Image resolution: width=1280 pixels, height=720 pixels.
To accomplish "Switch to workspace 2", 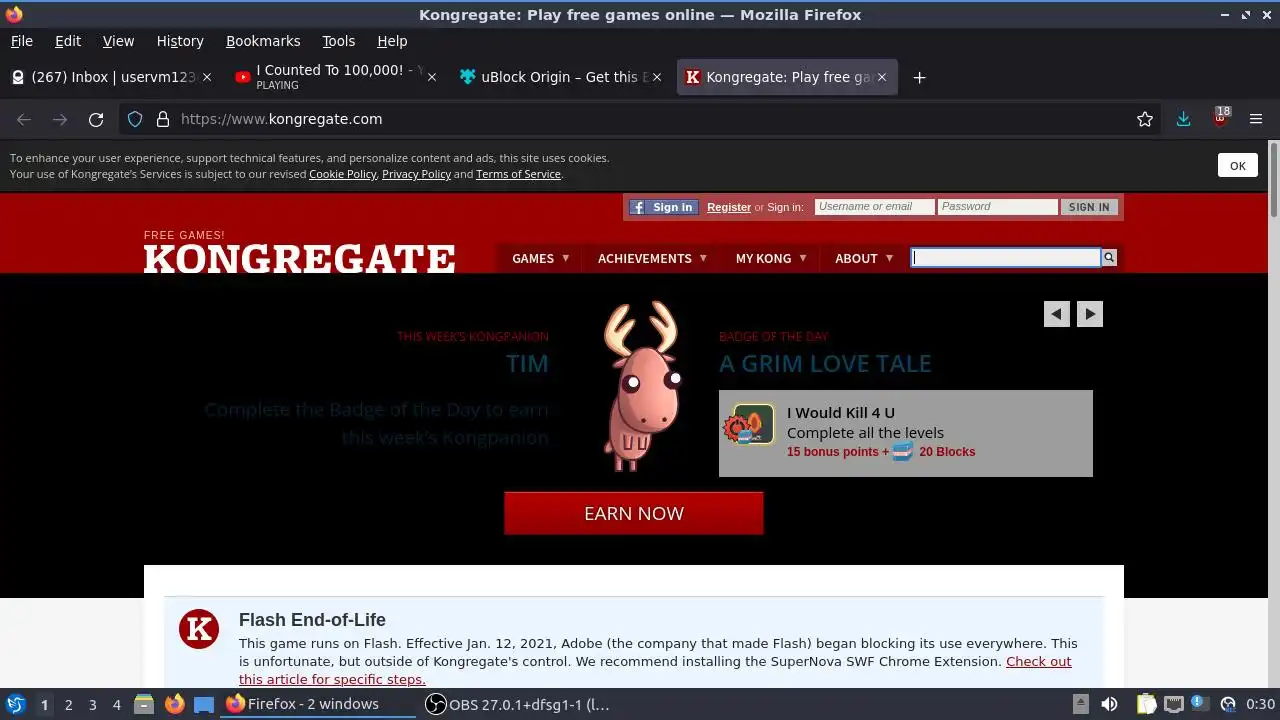I will click(x=68, y=705).
